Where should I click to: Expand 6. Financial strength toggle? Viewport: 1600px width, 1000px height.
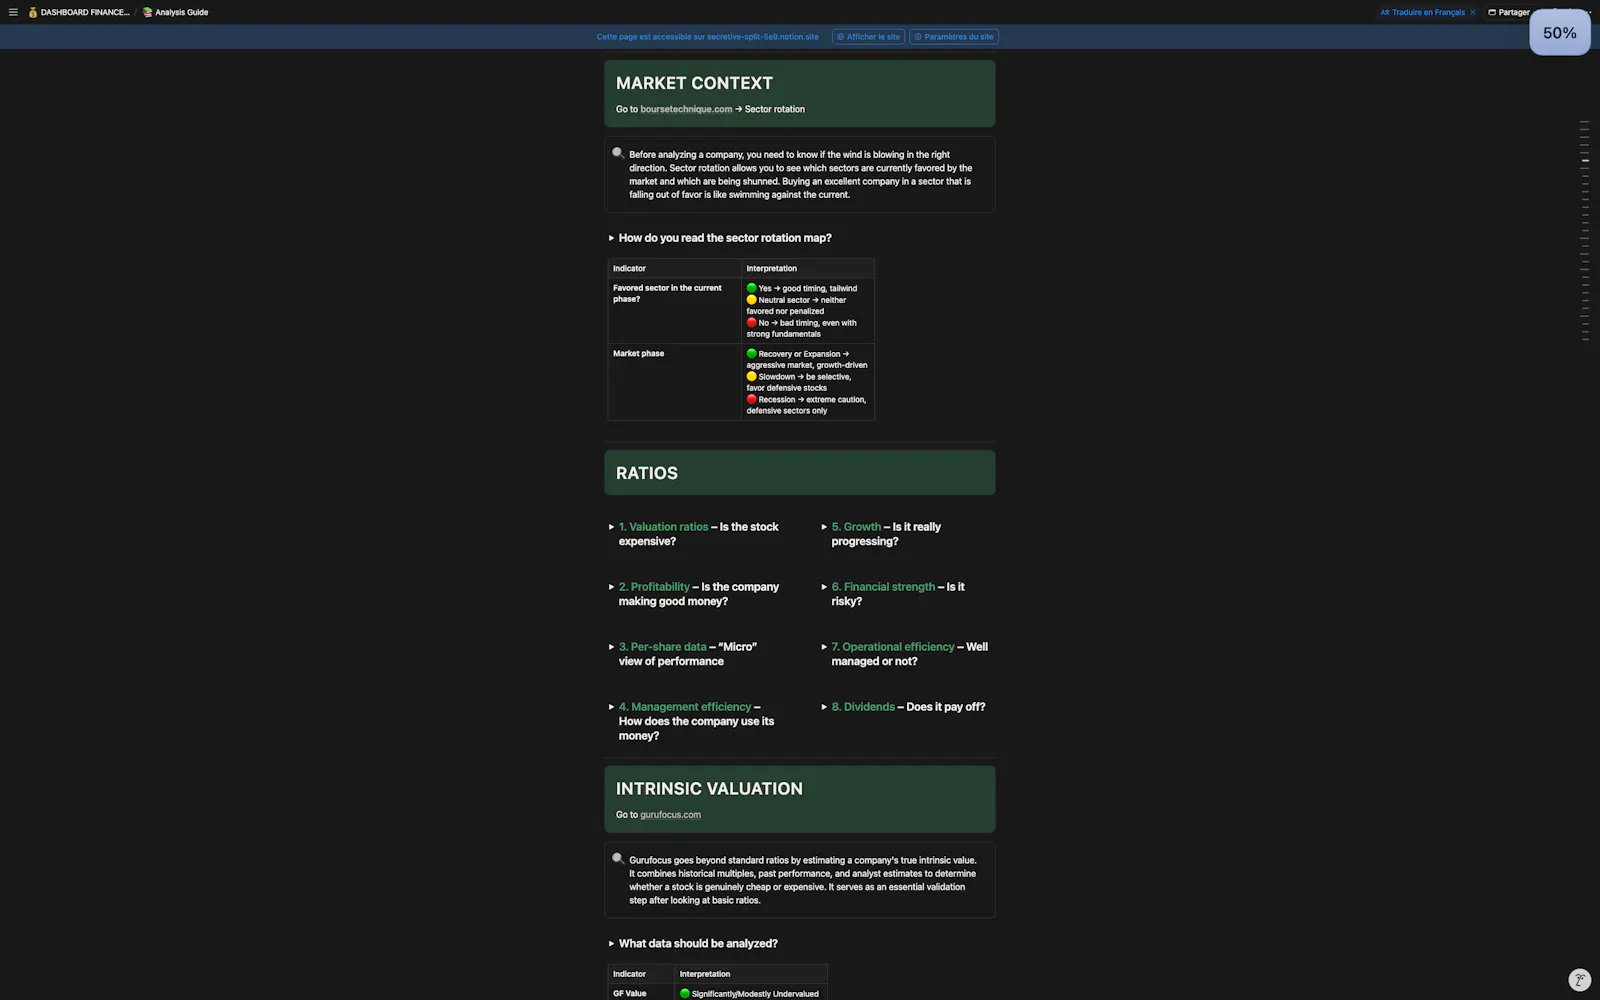coord(824,587)
